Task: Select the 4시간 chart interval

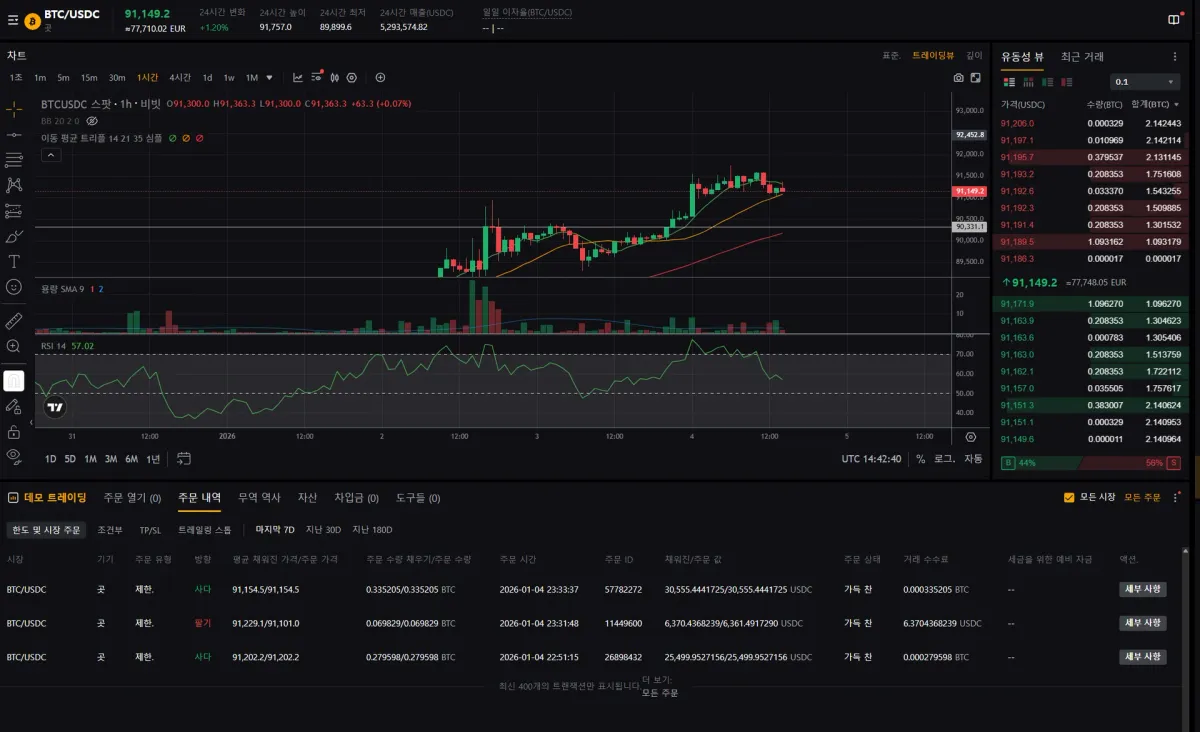Action: click(180, 78)
